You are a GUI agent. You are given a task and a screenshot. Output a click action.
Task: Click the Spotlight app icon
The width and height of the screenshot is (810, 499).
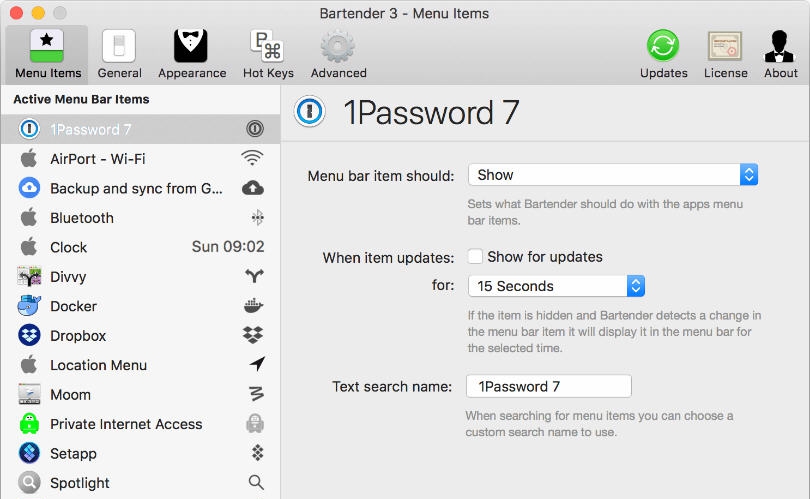tap(29, 482)
